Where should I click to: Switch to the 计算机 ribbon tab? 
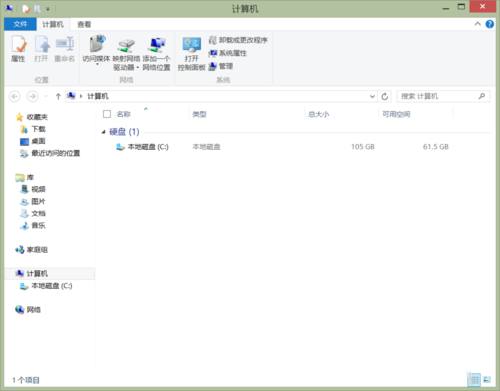point(53,24)
